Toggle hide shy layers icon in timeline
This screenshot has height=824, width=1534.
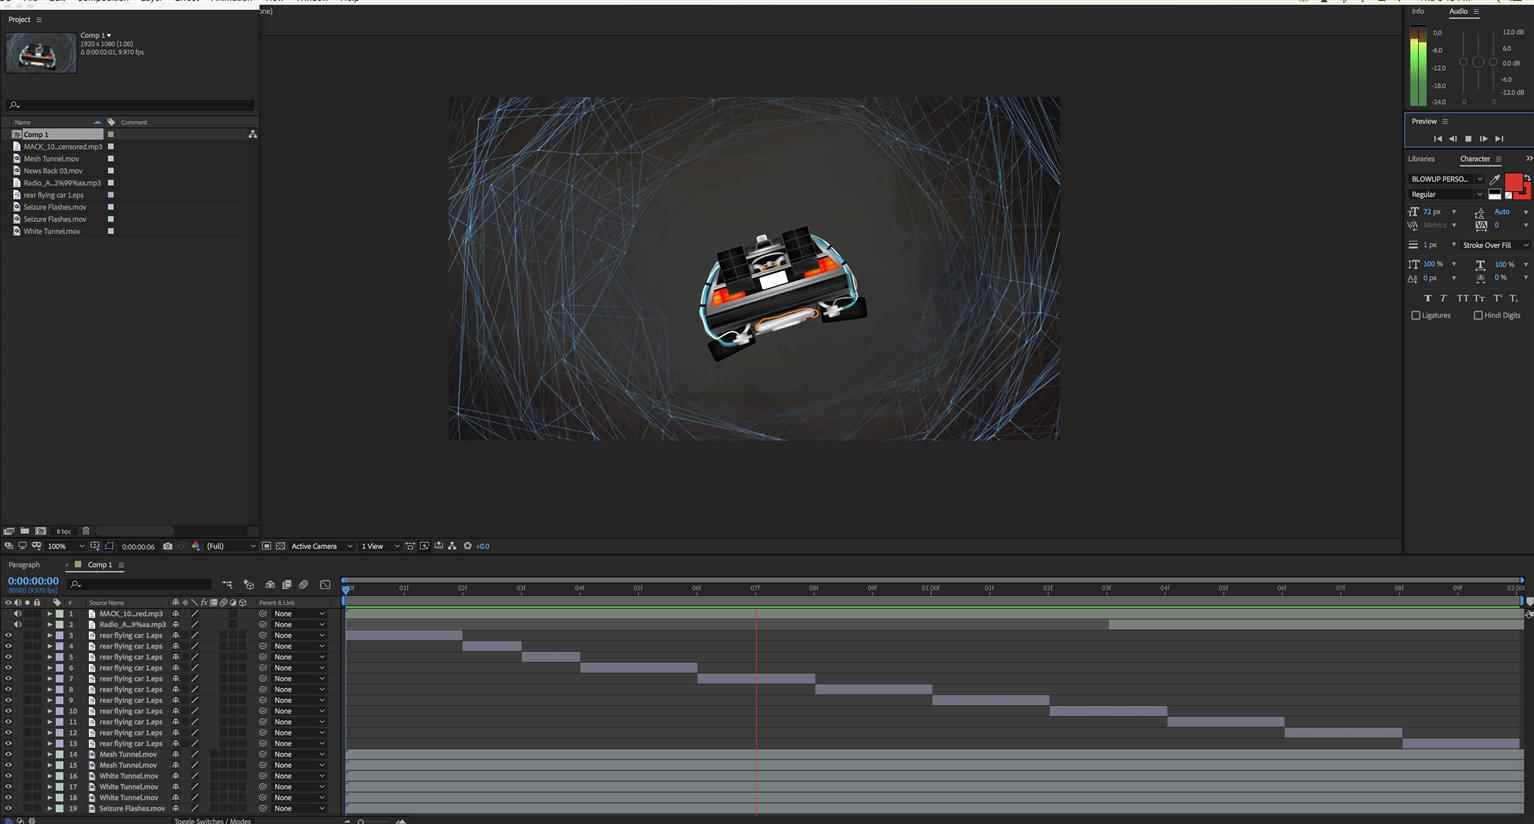(270, 584)
